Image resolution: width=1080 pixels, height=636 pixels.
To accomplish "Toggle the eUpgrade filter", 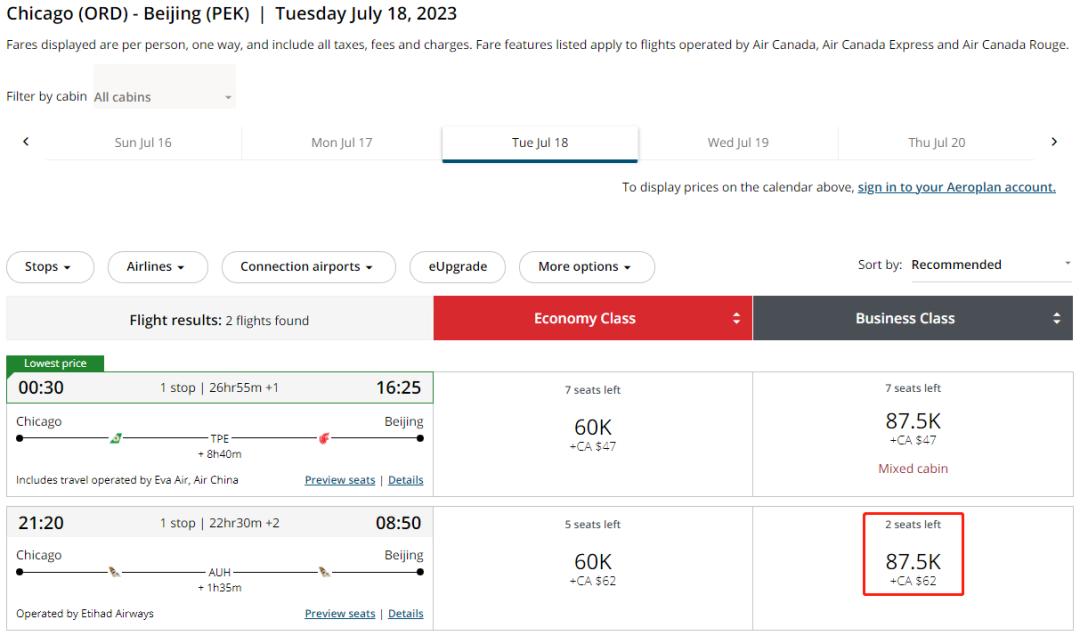I will [x=459, y=267].
